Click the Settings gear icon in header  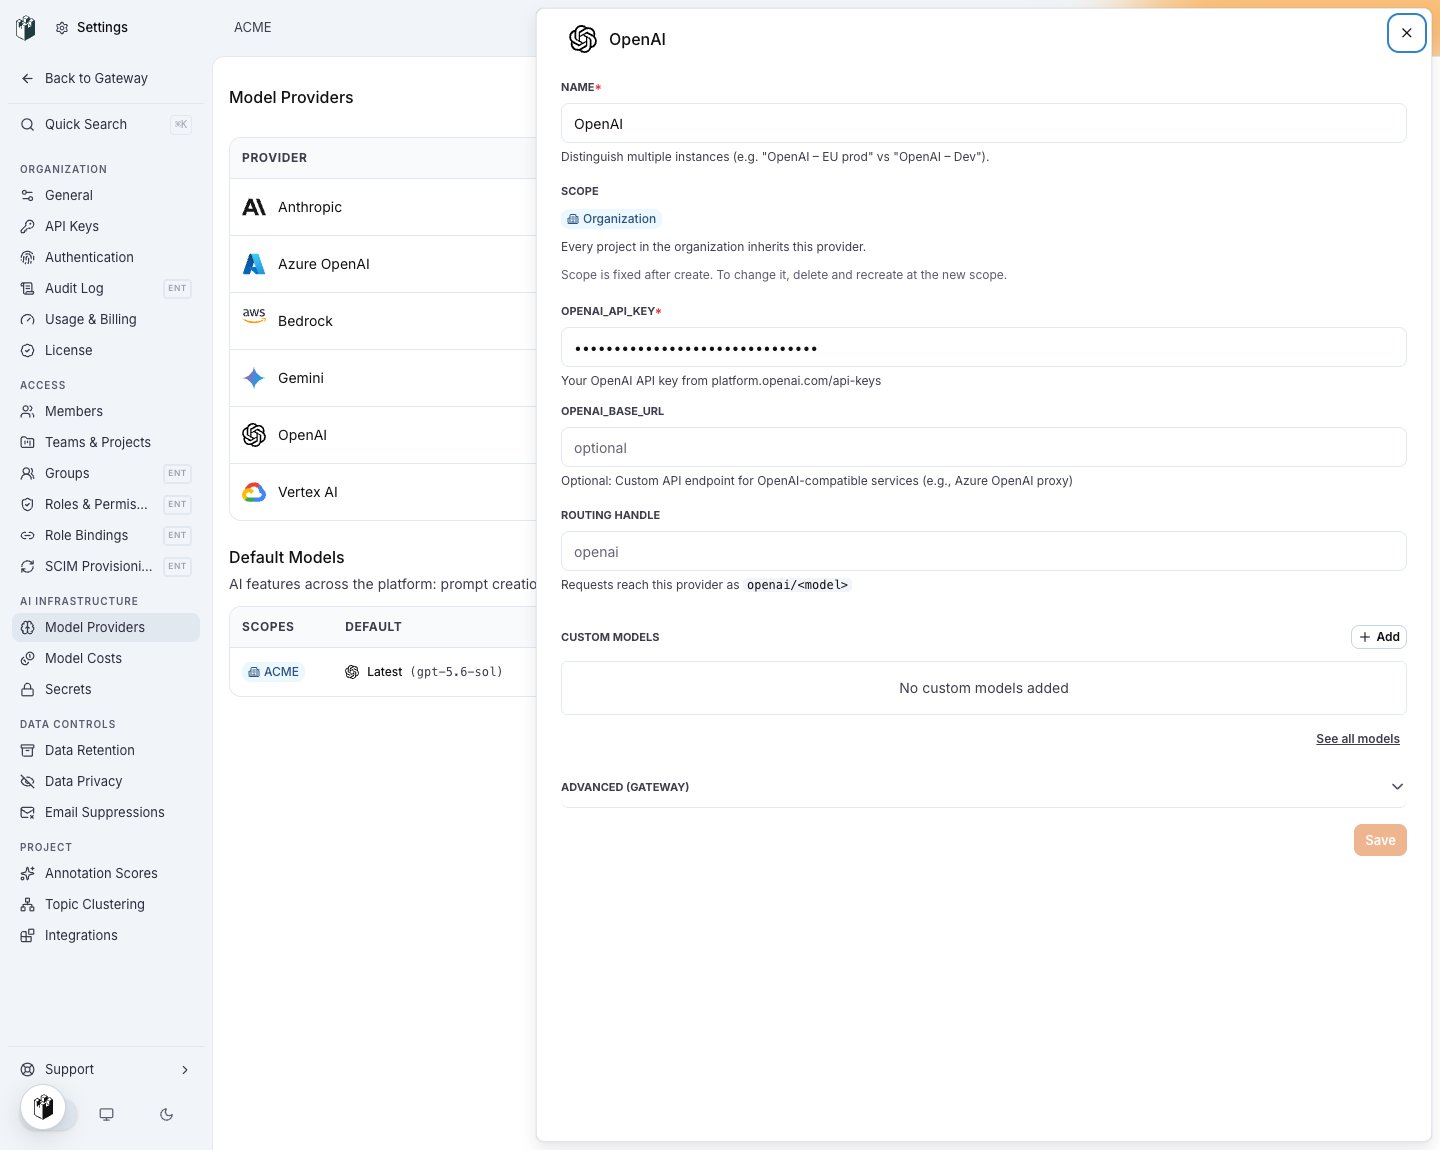[x=62, y=28]
